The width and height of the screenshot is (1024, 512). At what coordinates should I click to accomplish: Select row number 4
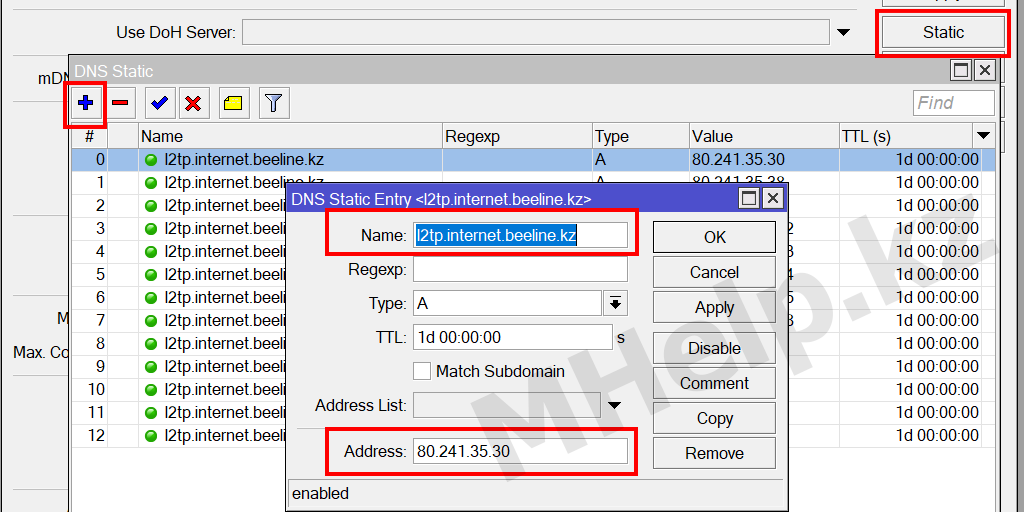pyautogui.click(x=100, y=251)
